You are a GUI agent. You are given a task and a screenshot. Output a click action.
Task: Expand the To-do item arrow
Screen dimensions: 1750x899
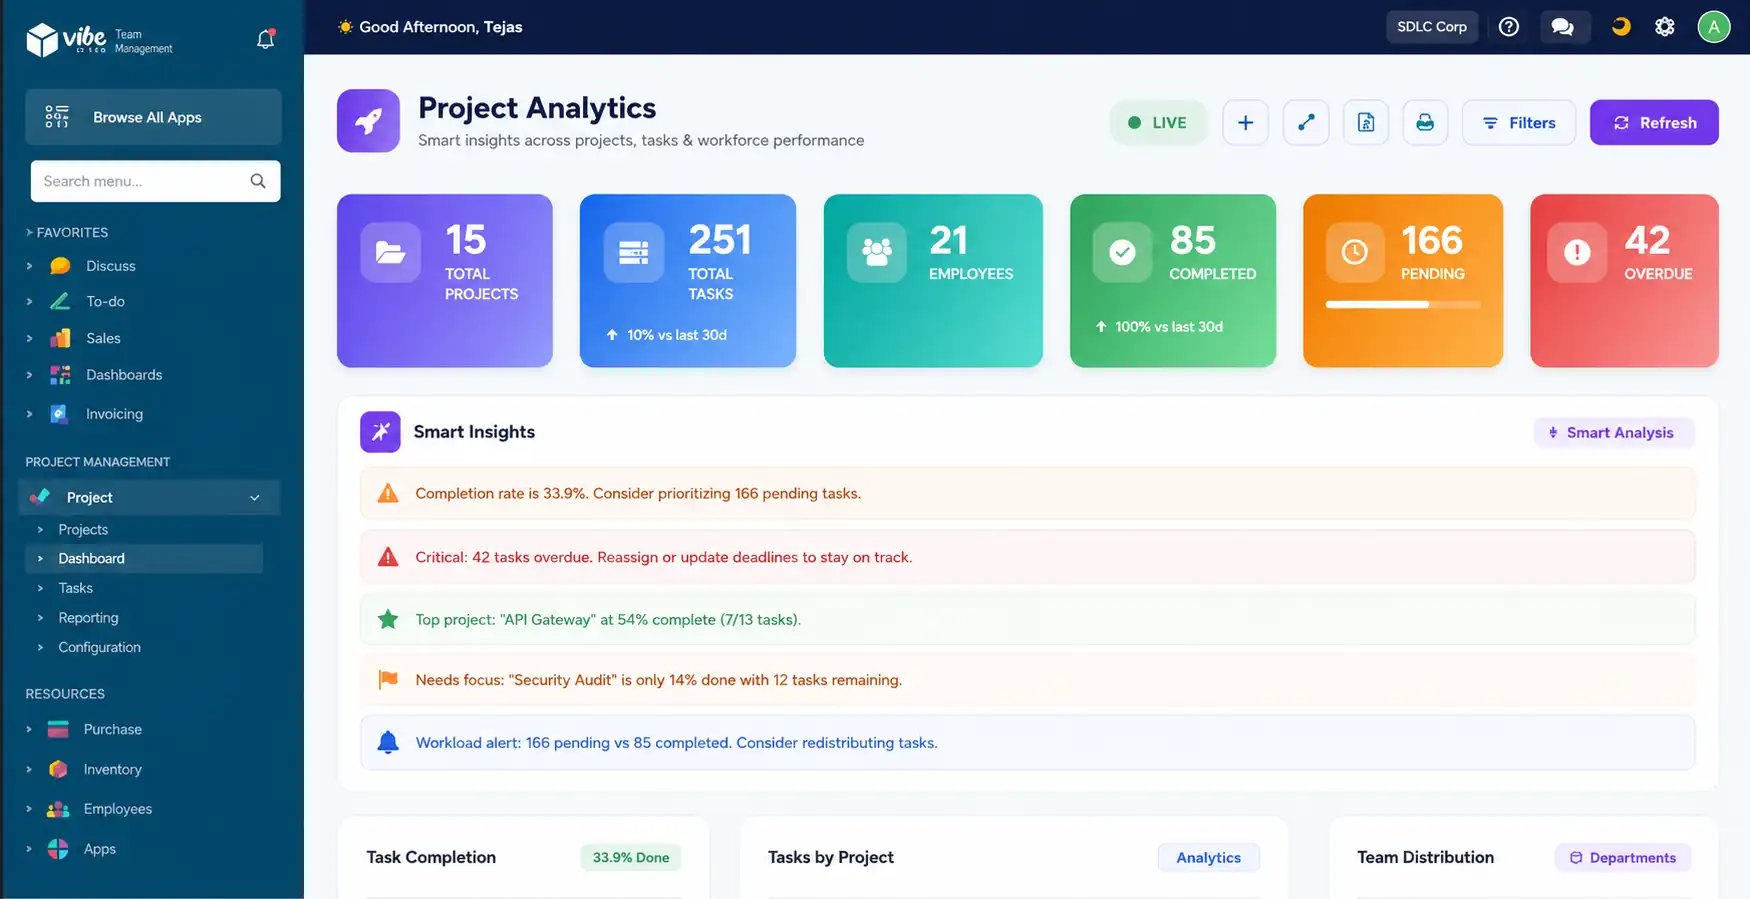29,301
